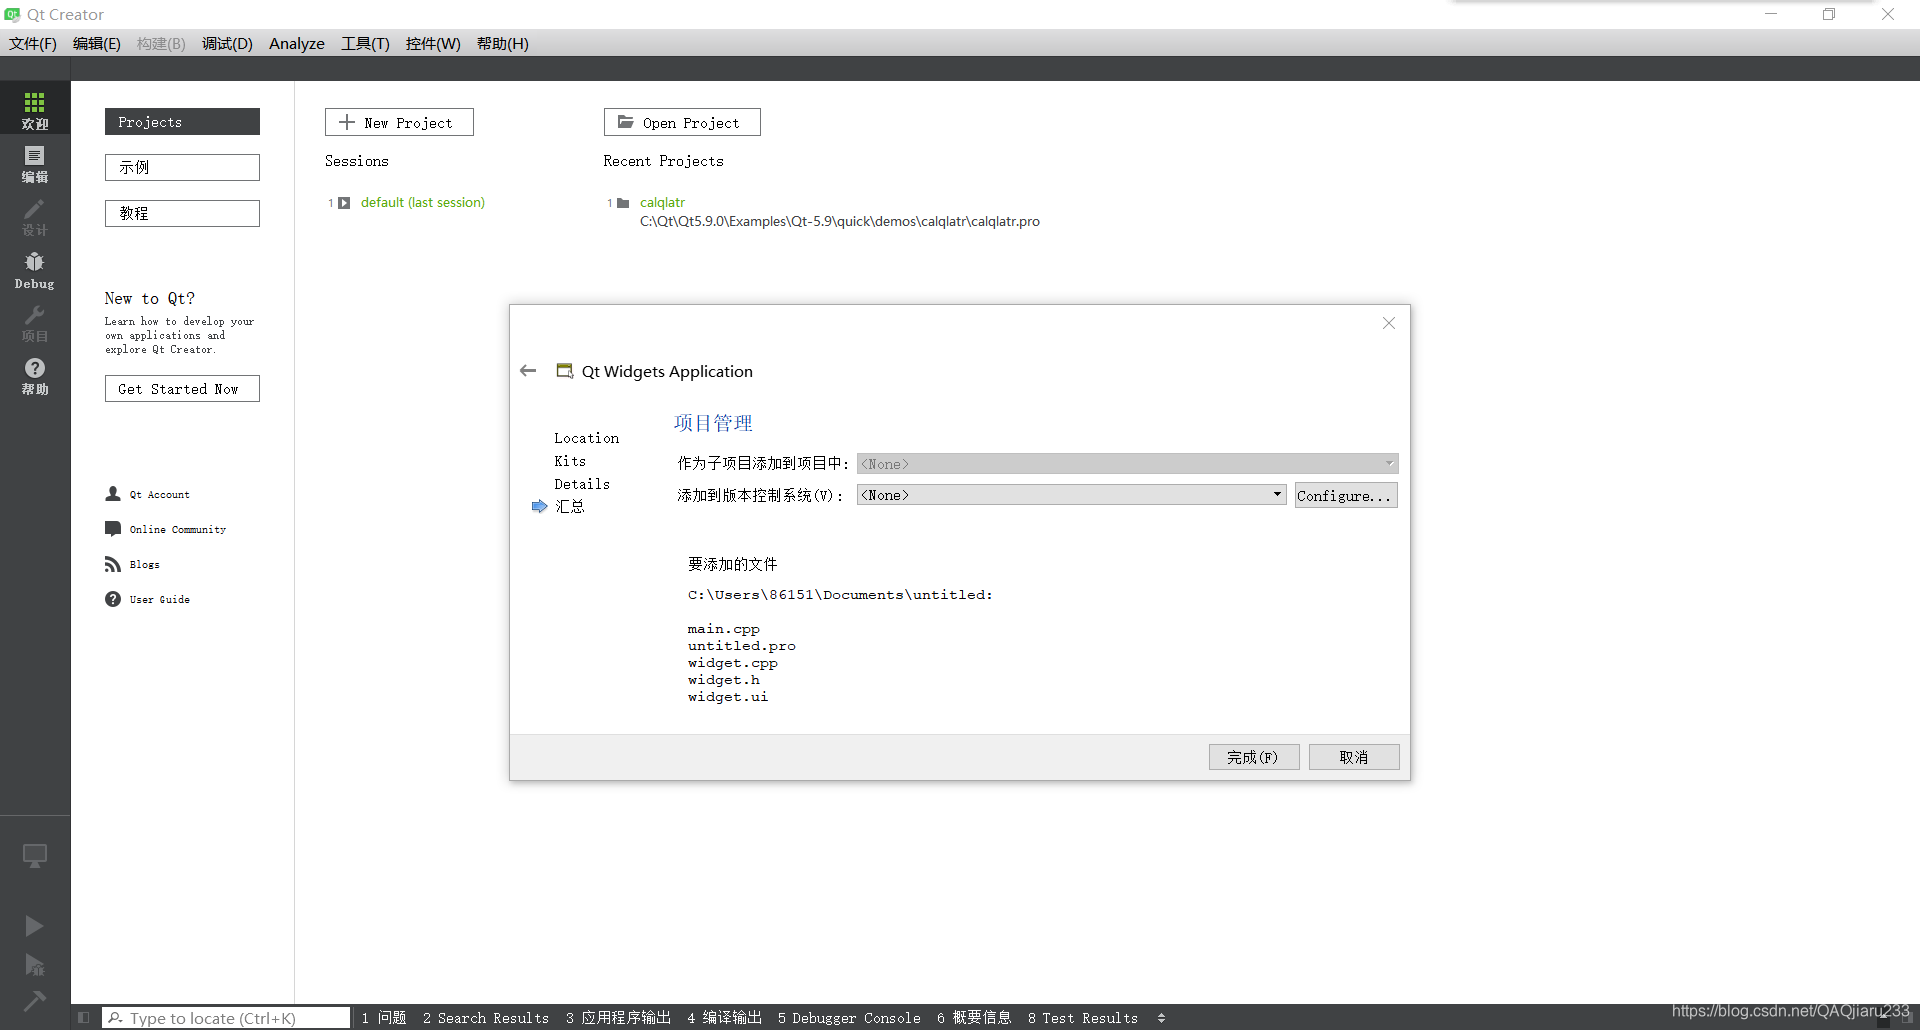Image resolution: width=1920 pixels, height=1030 pixels.
Task: Open the add as subproject dropdown
Action: click(1127, 464)
